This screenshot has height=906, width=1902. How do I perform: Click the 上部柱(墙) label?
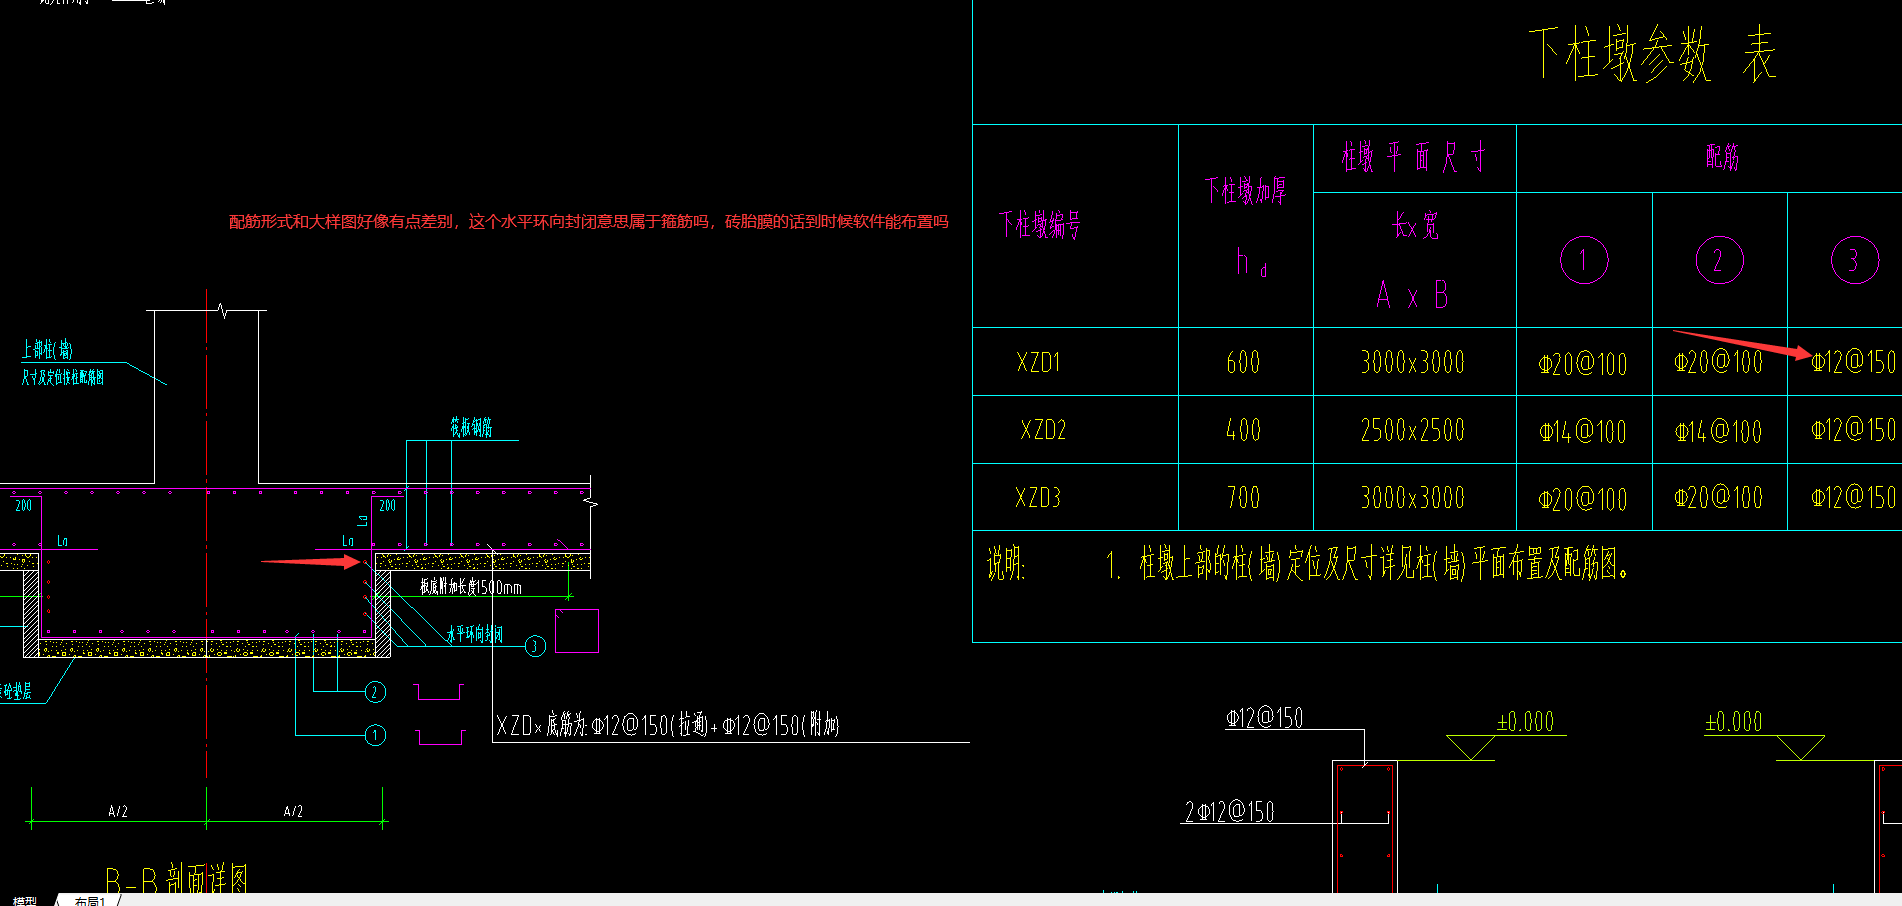pyautogui.click(x=47, y=349)
